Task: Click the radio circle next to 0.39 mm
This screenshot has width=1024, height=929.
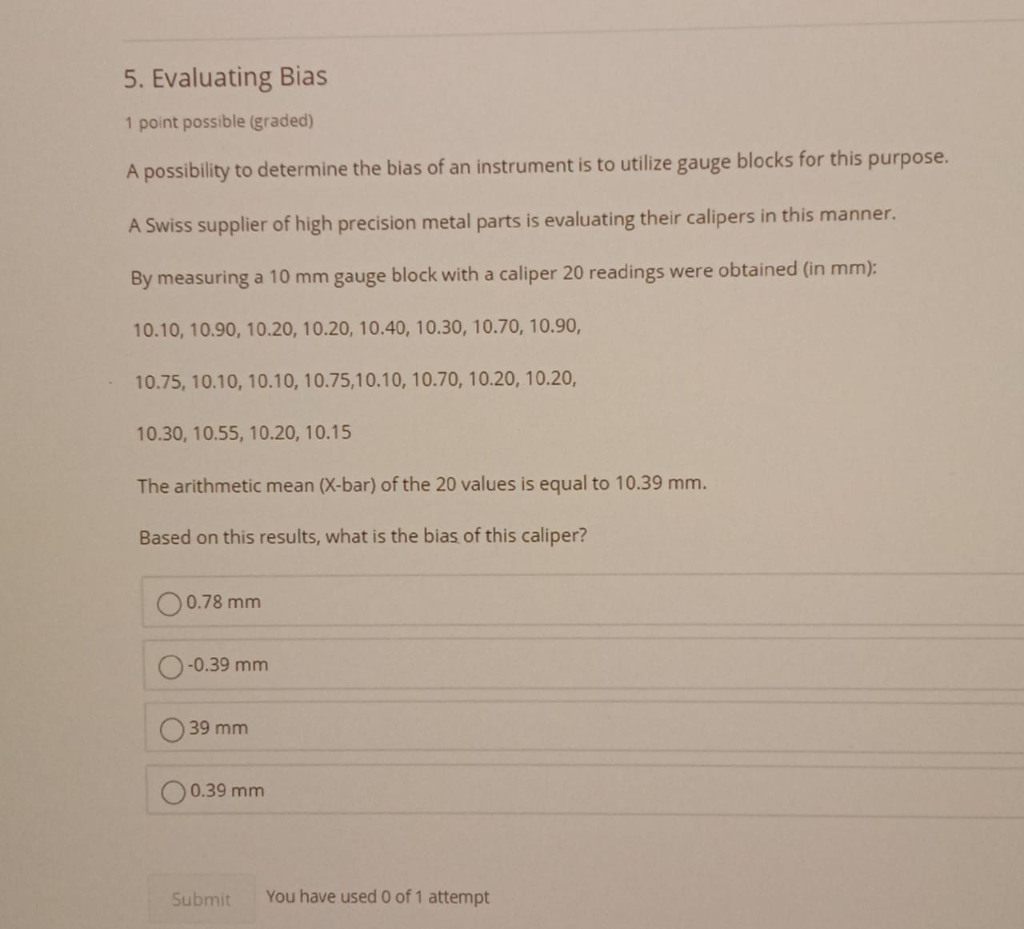Action: click(x=172, y=791)
